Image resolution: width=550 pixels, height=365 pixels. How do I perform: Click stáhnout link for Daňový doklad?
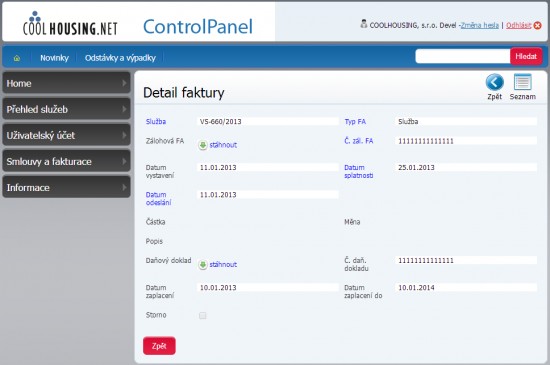pos(223,264)
